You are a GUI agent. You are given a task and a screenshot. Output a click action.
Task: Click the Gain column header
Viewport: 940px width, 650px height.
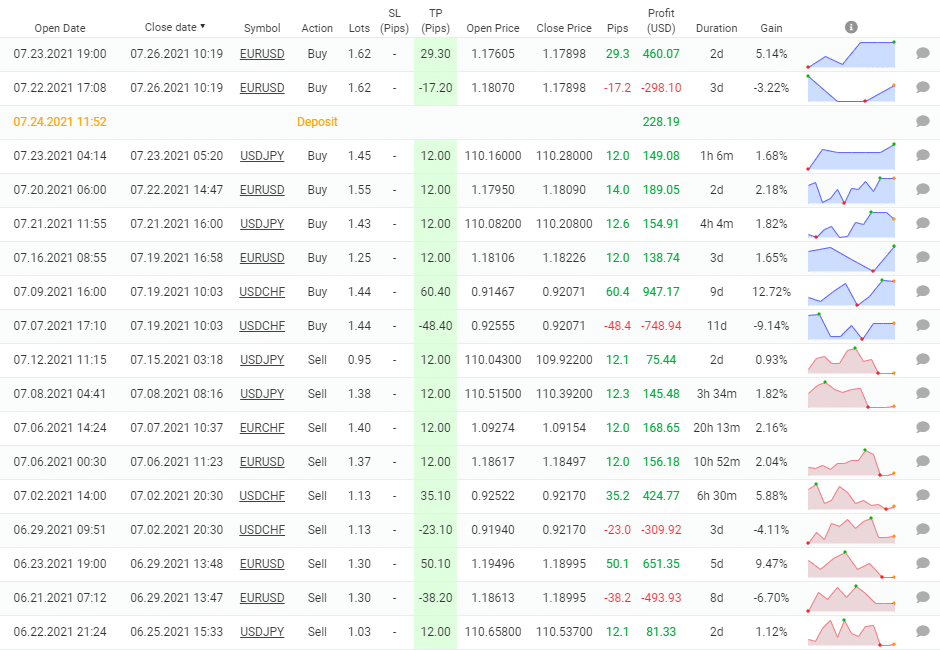(x=771, y=28)
